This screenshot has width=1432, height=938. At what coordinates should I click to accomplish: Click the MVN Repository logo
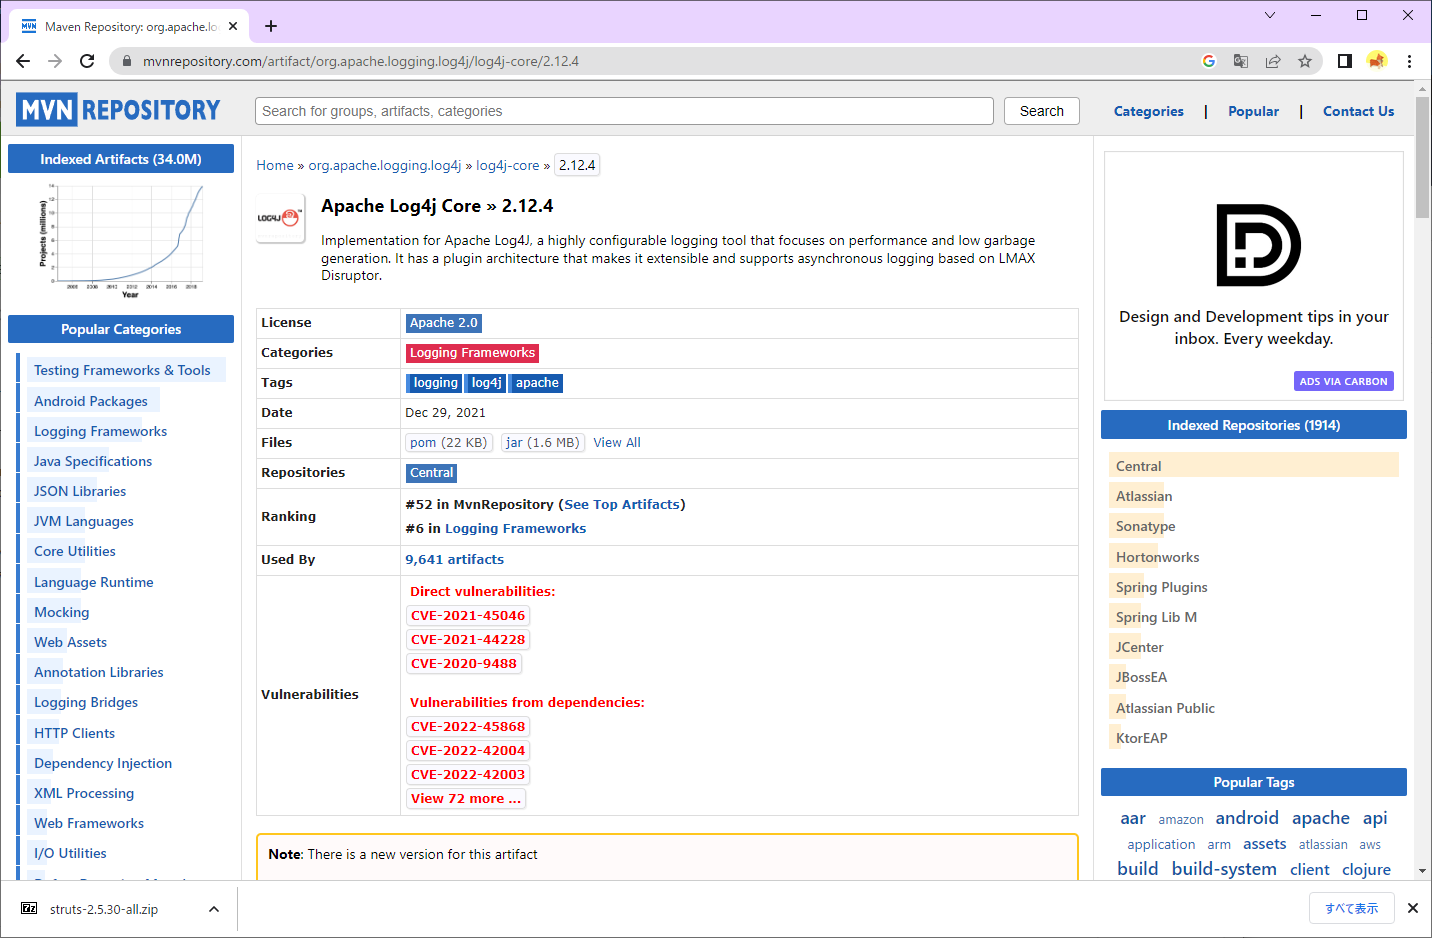click(x=117, y=110)
